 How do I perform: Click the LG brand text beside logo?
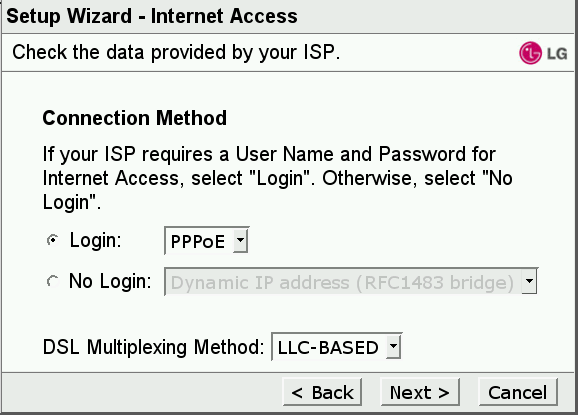[x=557, y=54]
